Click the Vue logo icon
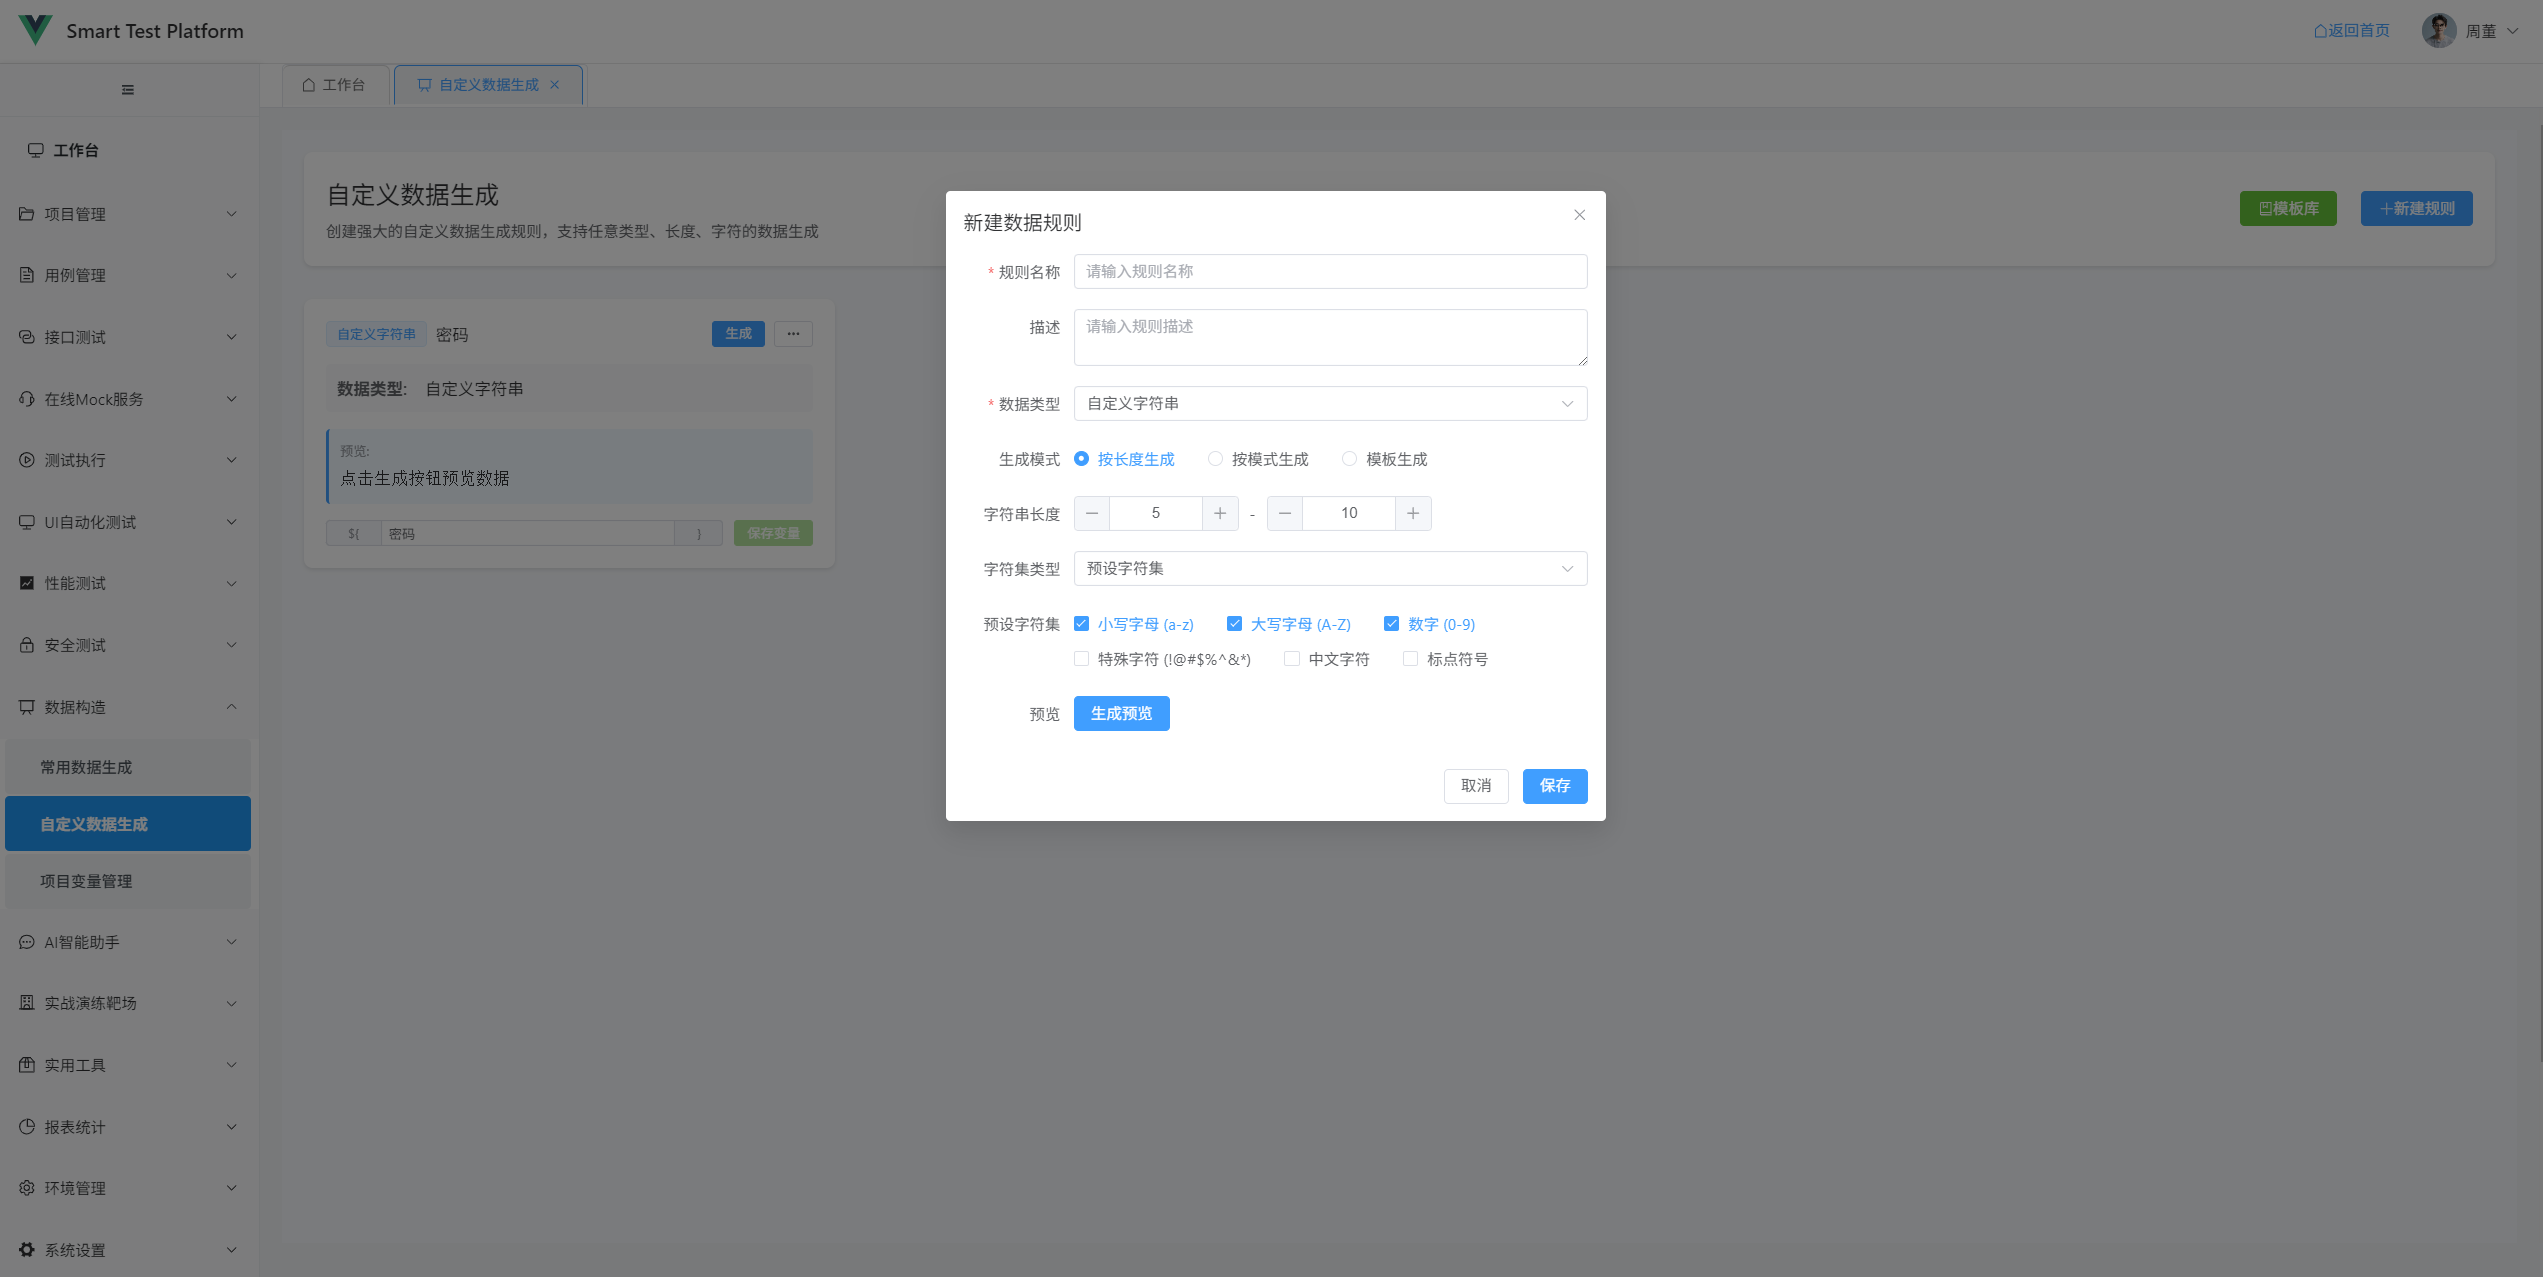2543x1277 pixels. point(35,30)
